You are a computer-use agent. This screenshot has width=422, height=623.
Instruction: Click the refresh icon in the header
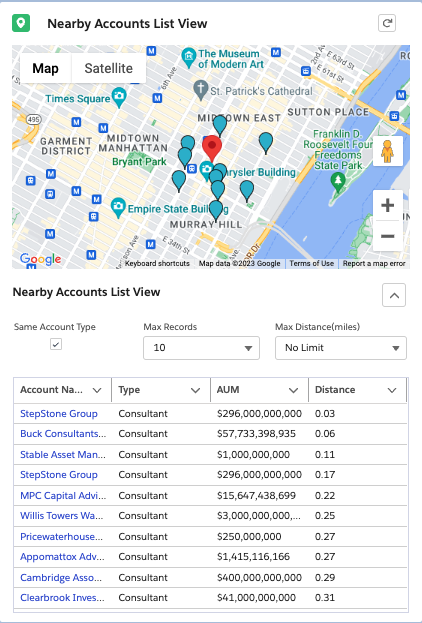point(387,23)
